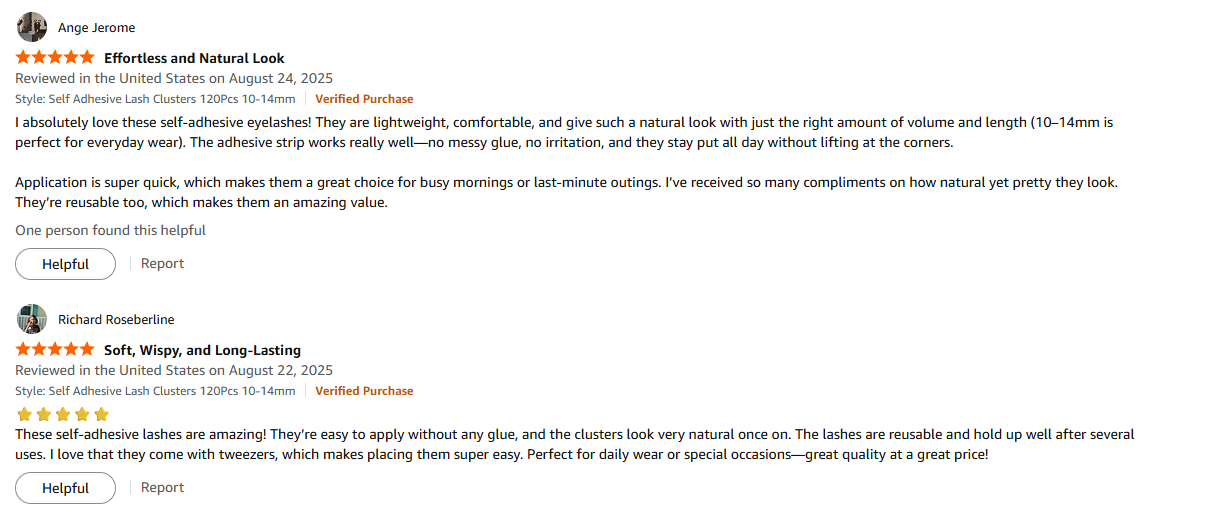
Task: Click the Style label on Ange Jerome's review
Action: (x=155, y=99)
